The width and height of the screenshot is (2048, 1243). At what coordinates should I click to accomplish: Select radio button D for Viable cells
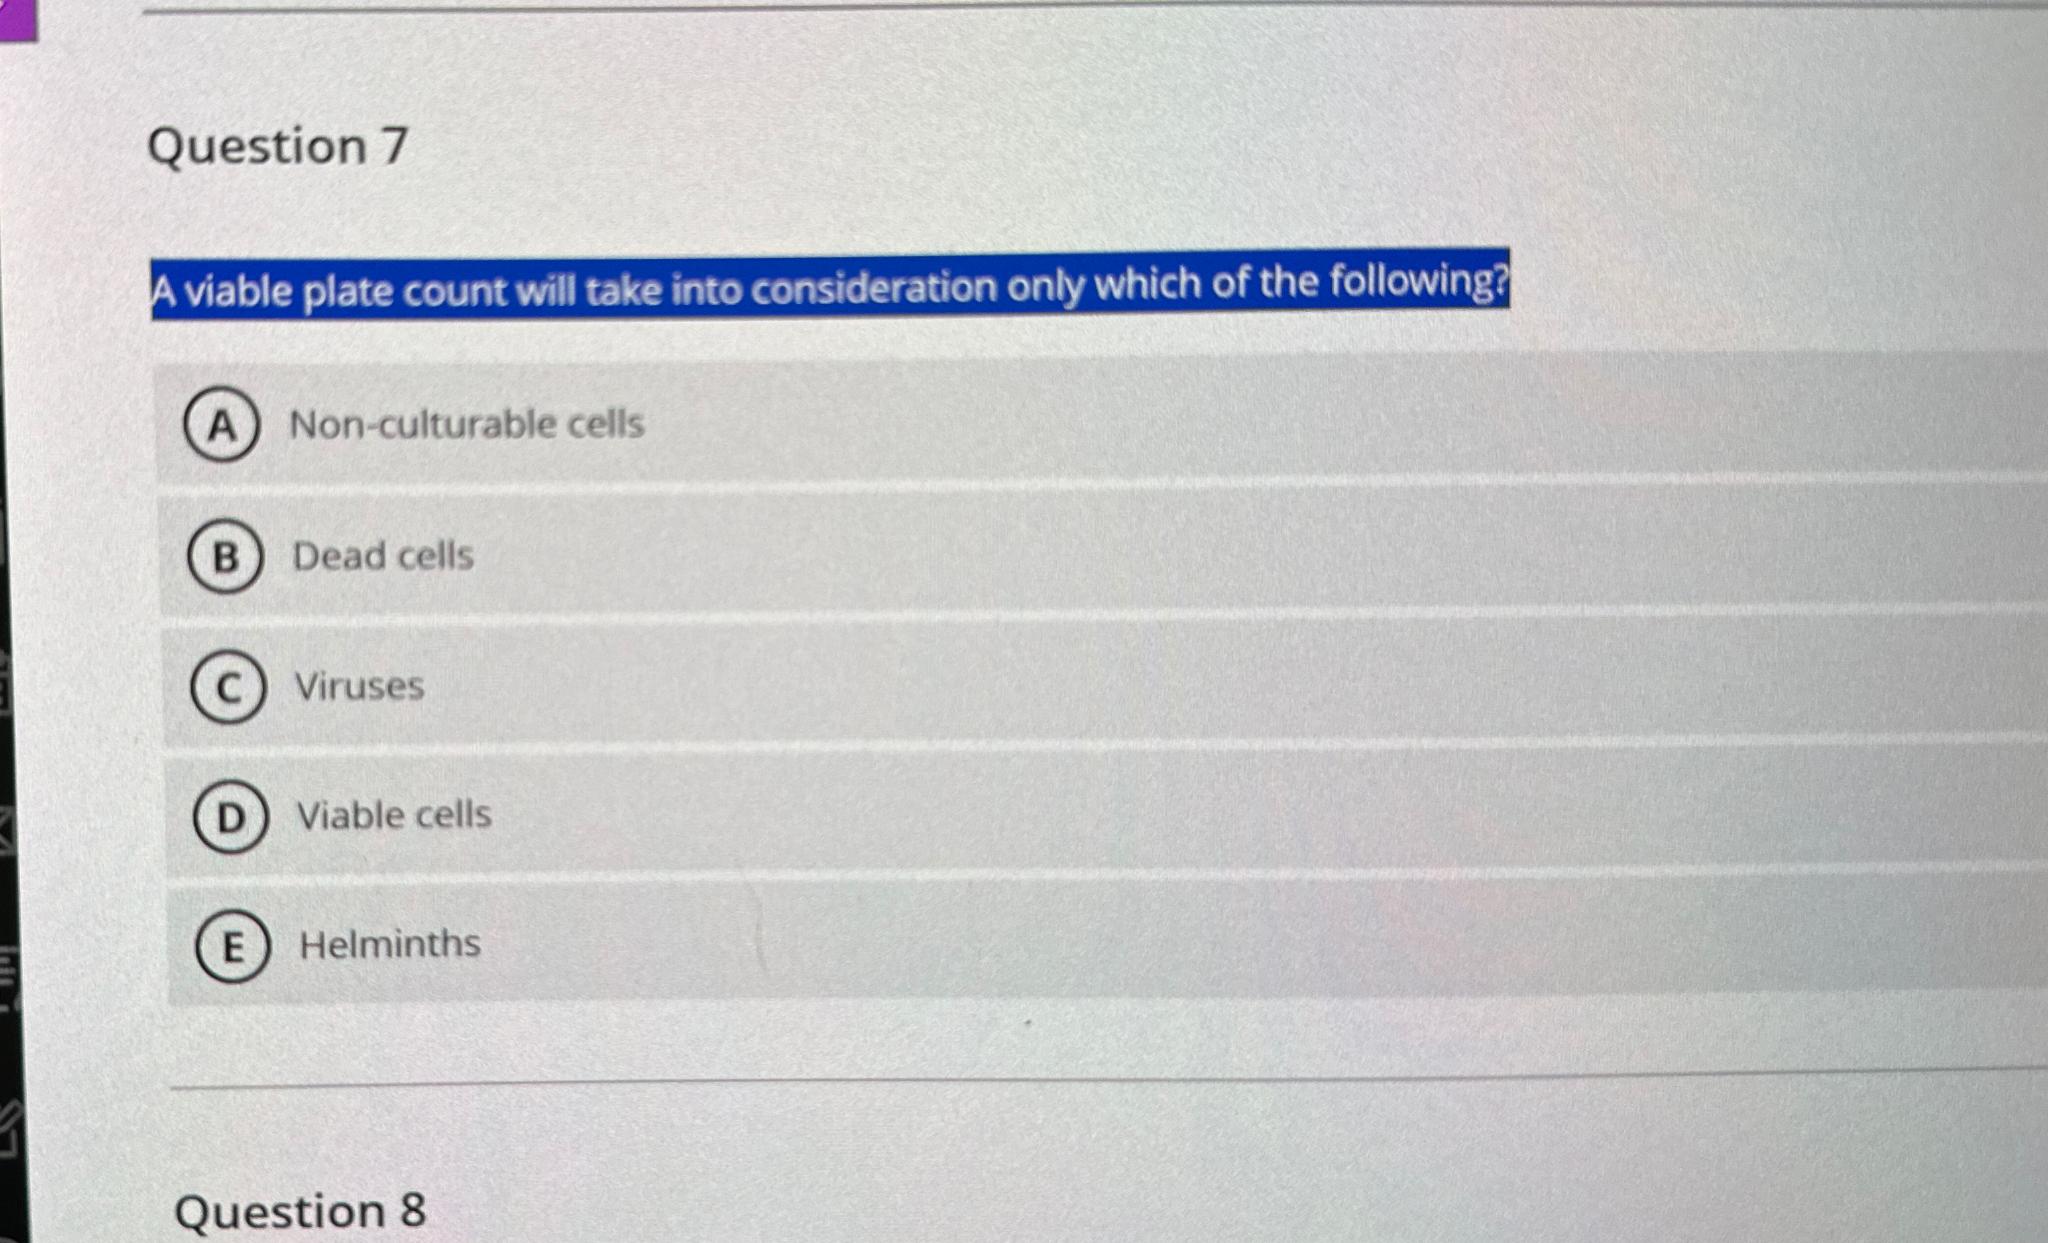pos(233,816)
